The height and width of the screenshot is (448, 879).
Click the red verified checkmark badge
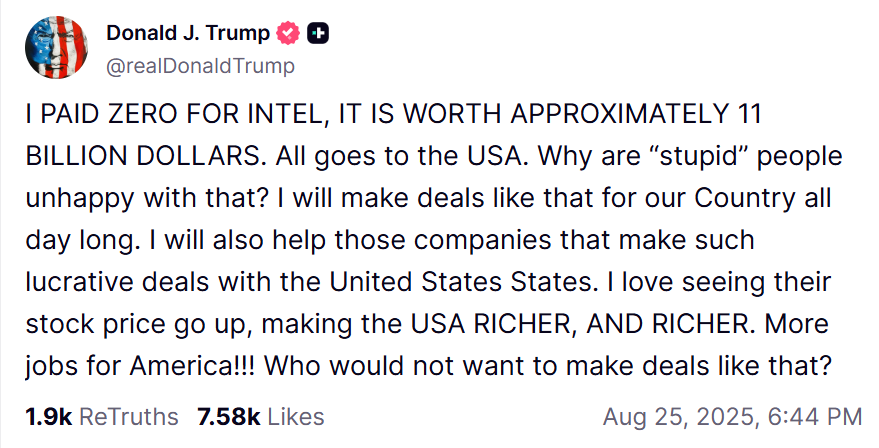[288, 33]
